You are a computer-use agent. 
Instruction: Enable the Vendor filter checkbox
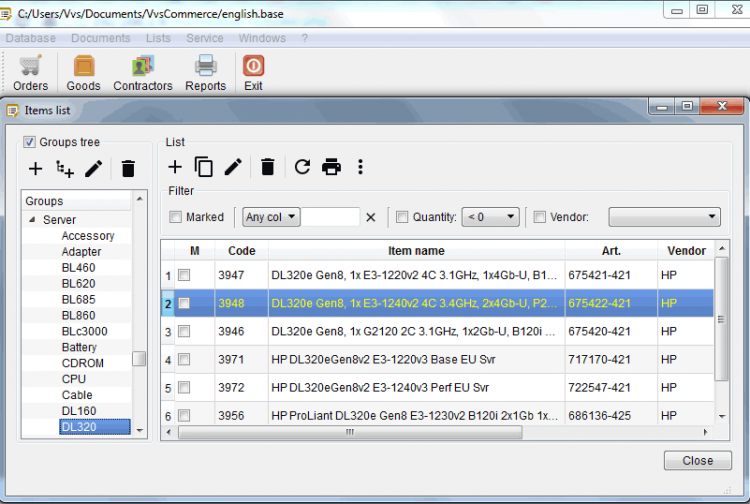point(540,217)
